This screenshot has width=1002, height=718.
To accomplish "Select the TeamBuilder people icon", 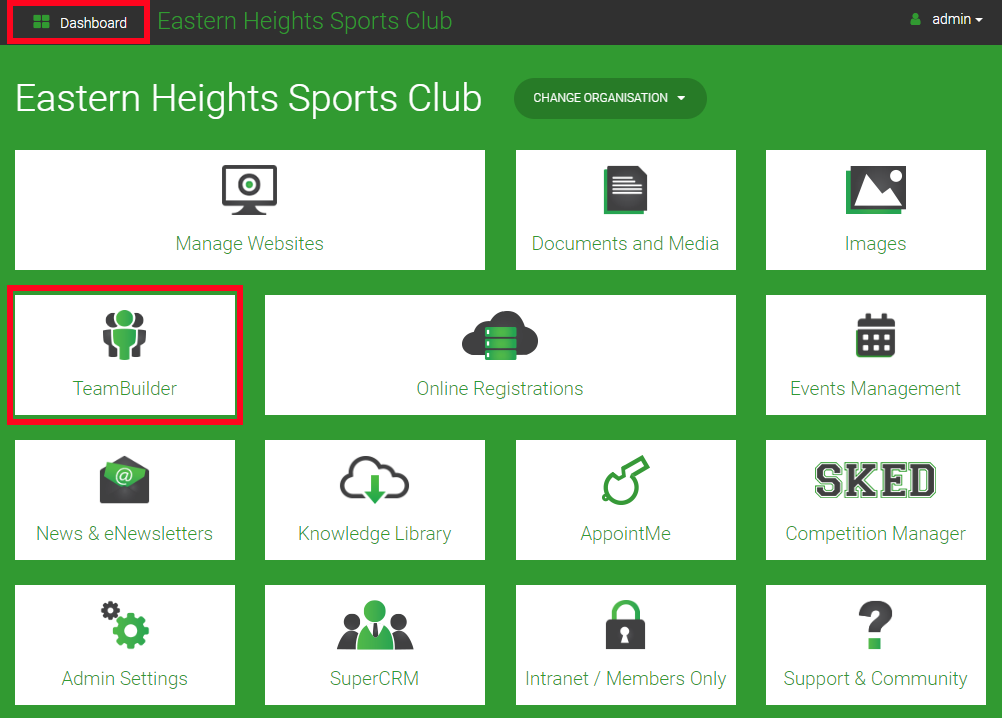I will [124, 335].
